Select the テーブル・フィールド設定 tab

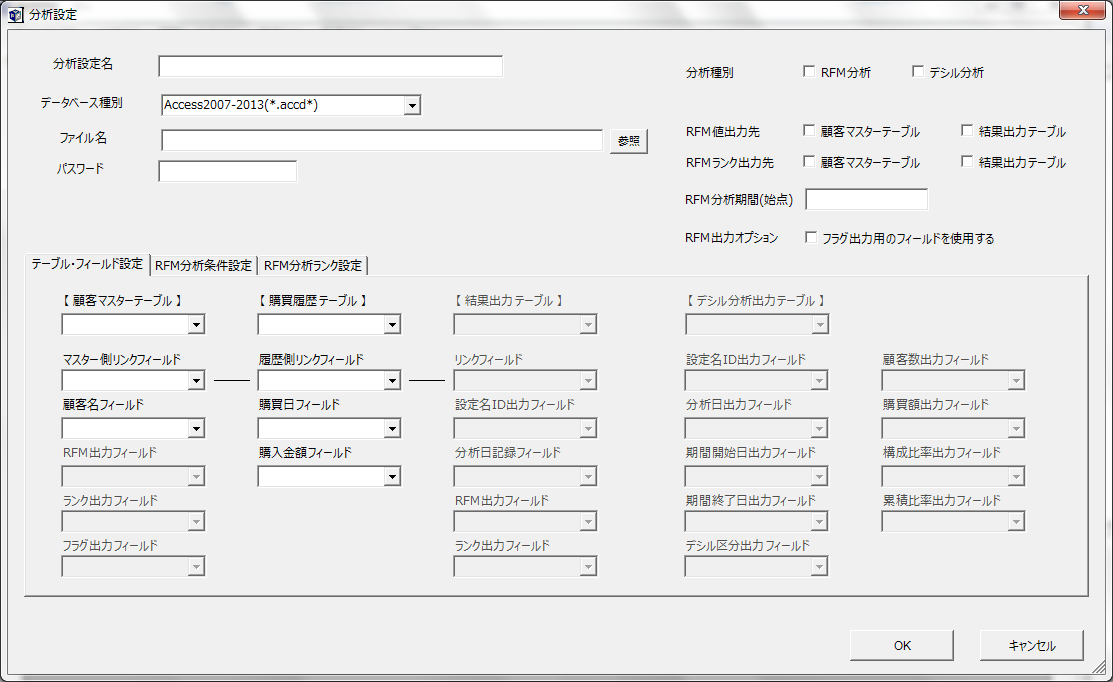tap(87, 264)
